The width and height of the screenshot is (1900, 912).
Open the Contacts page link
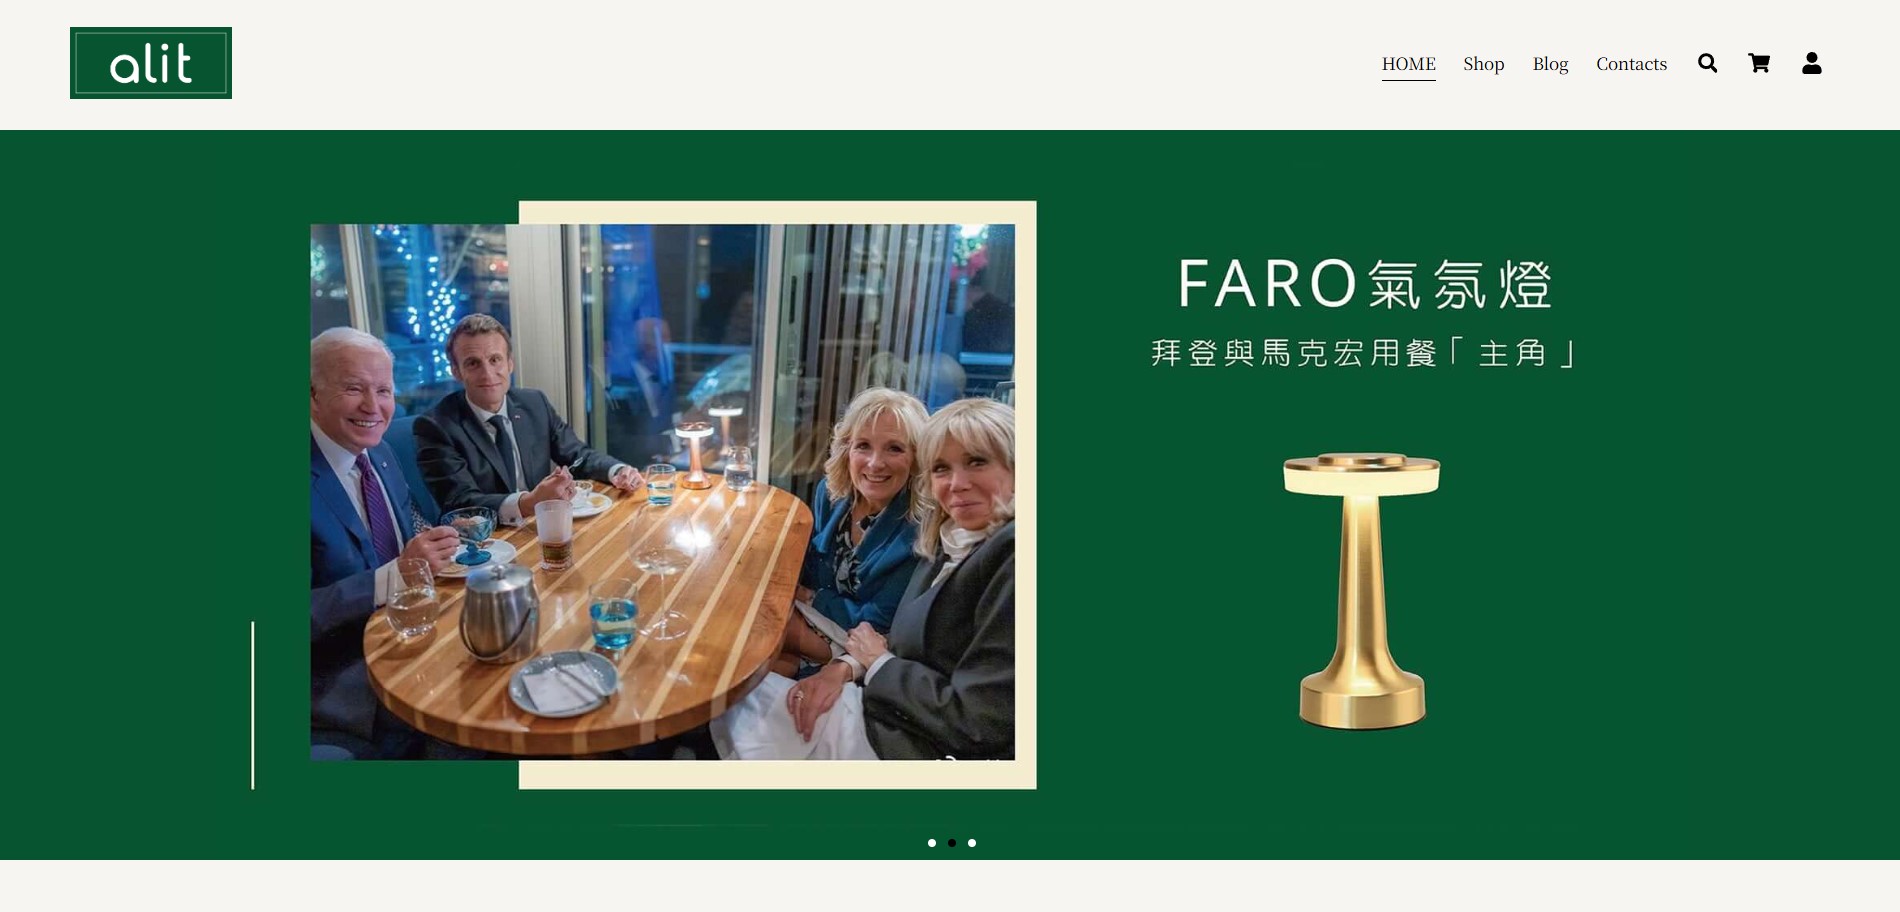(x=1631, y=64)
